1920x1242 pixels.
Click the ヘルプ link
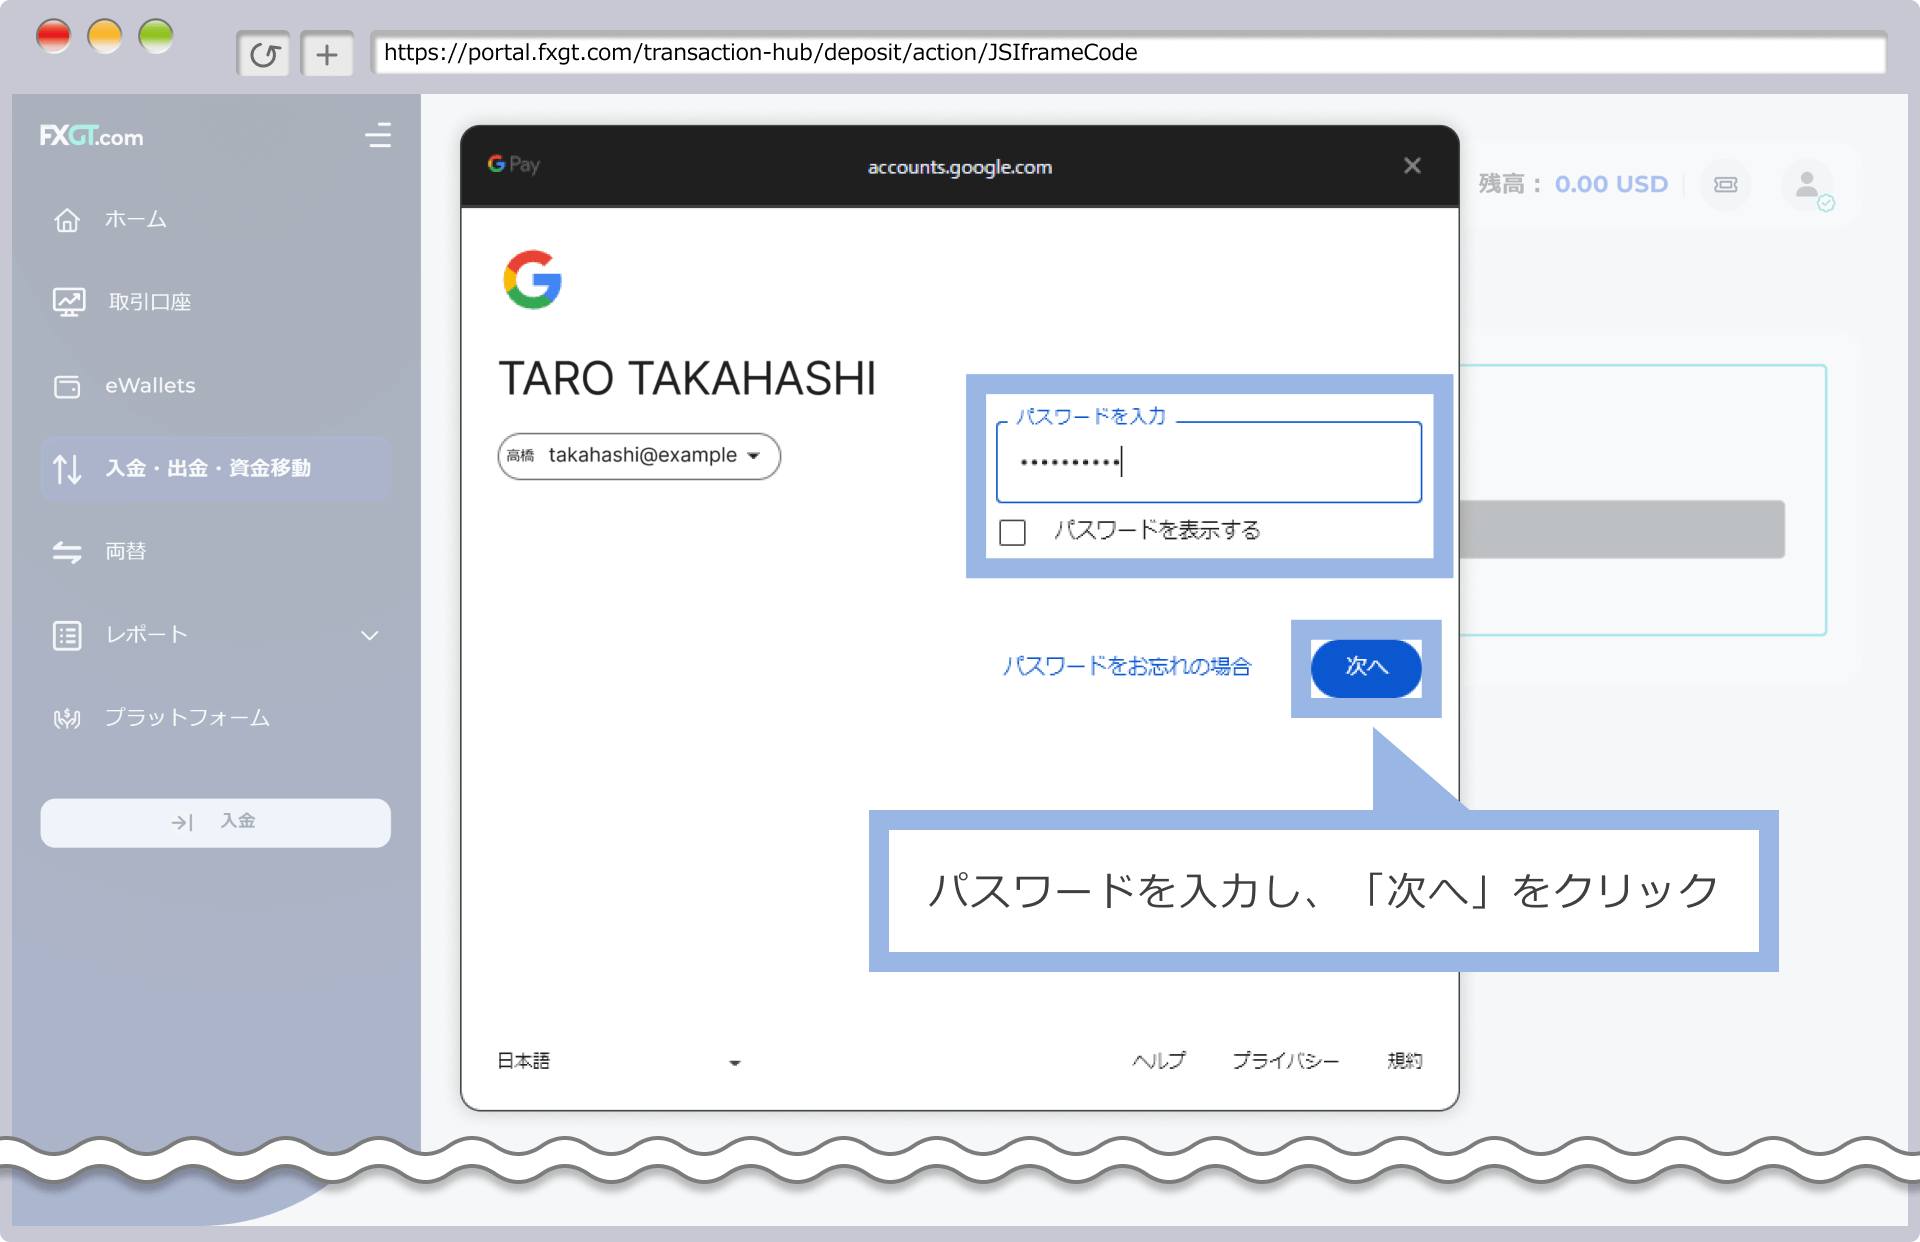tap(1159, 1060)
